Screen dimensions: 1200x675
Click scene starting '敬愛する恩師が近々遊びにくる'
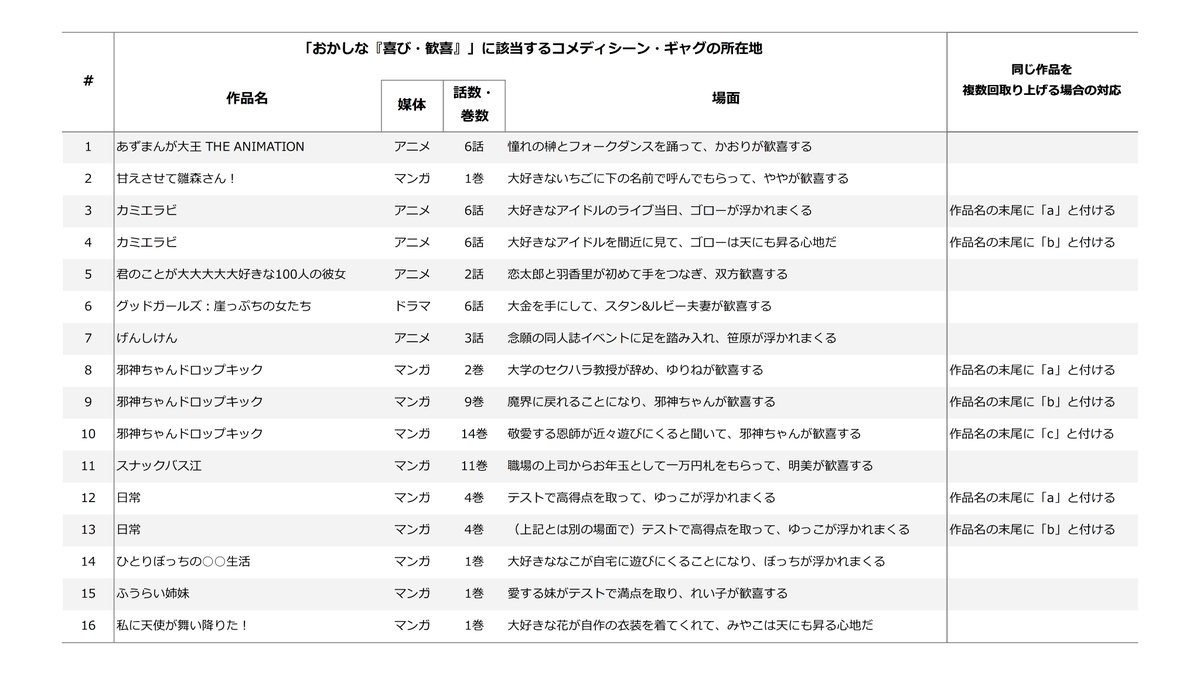(x=684, y=434)
